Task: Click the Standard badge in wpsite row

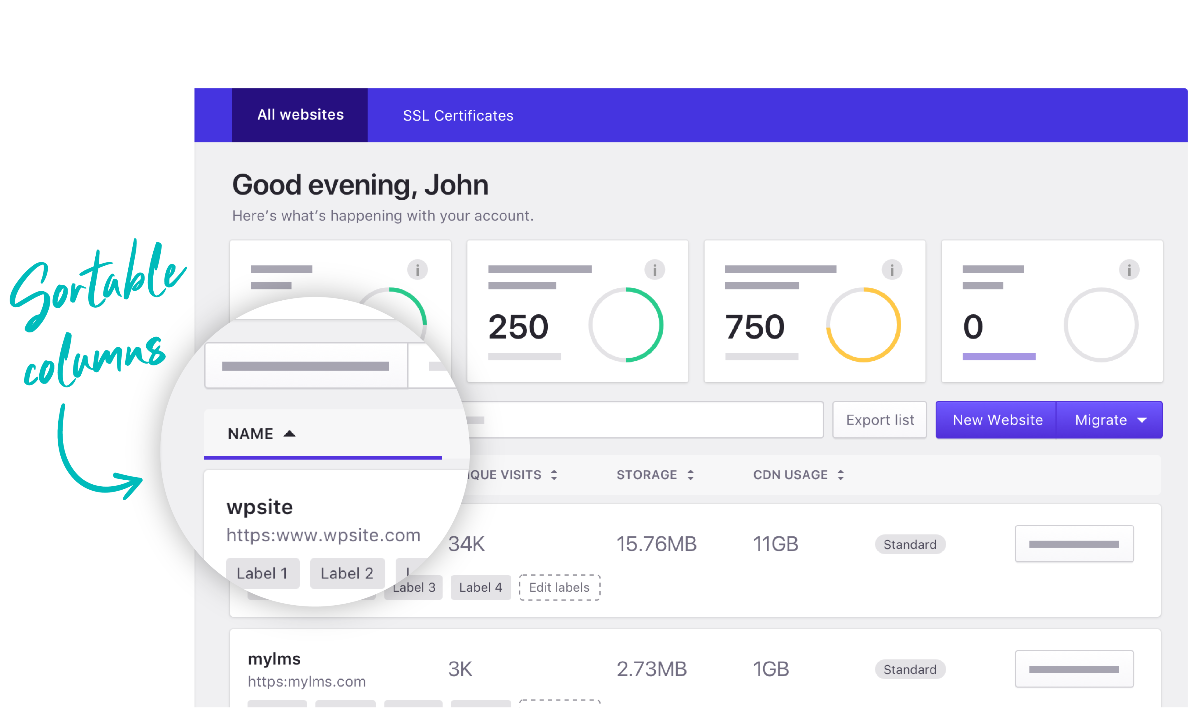Action: tap(910, 545)
